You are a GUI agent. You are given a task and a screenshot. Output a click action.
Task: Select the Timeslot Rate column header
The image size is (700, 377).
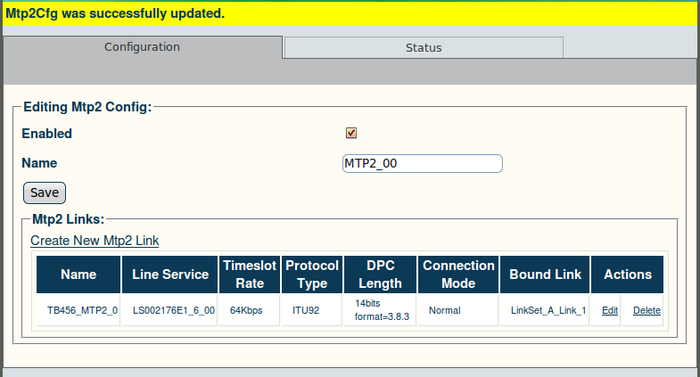tap(250, 274)
